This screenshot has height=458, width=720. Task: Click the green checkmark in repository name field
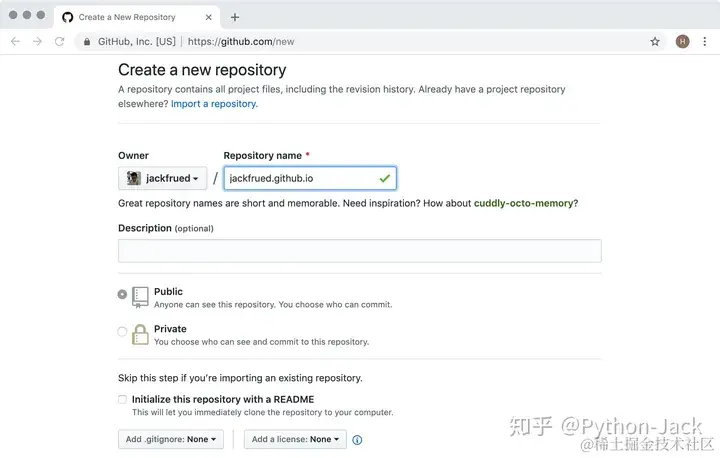[x=385, y=178]
